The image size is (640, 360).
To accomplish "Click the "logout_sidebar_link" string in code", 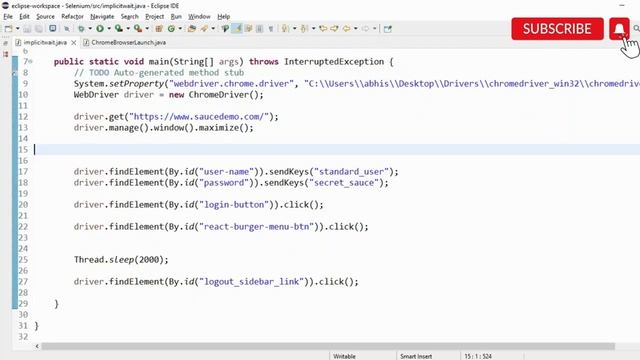I will pos(251,282).
